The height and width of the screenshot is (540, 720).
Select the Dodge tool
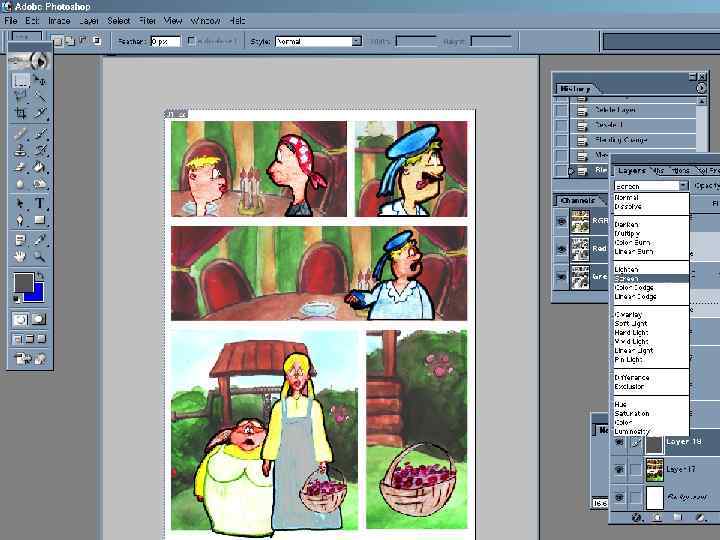pos(40,184)
